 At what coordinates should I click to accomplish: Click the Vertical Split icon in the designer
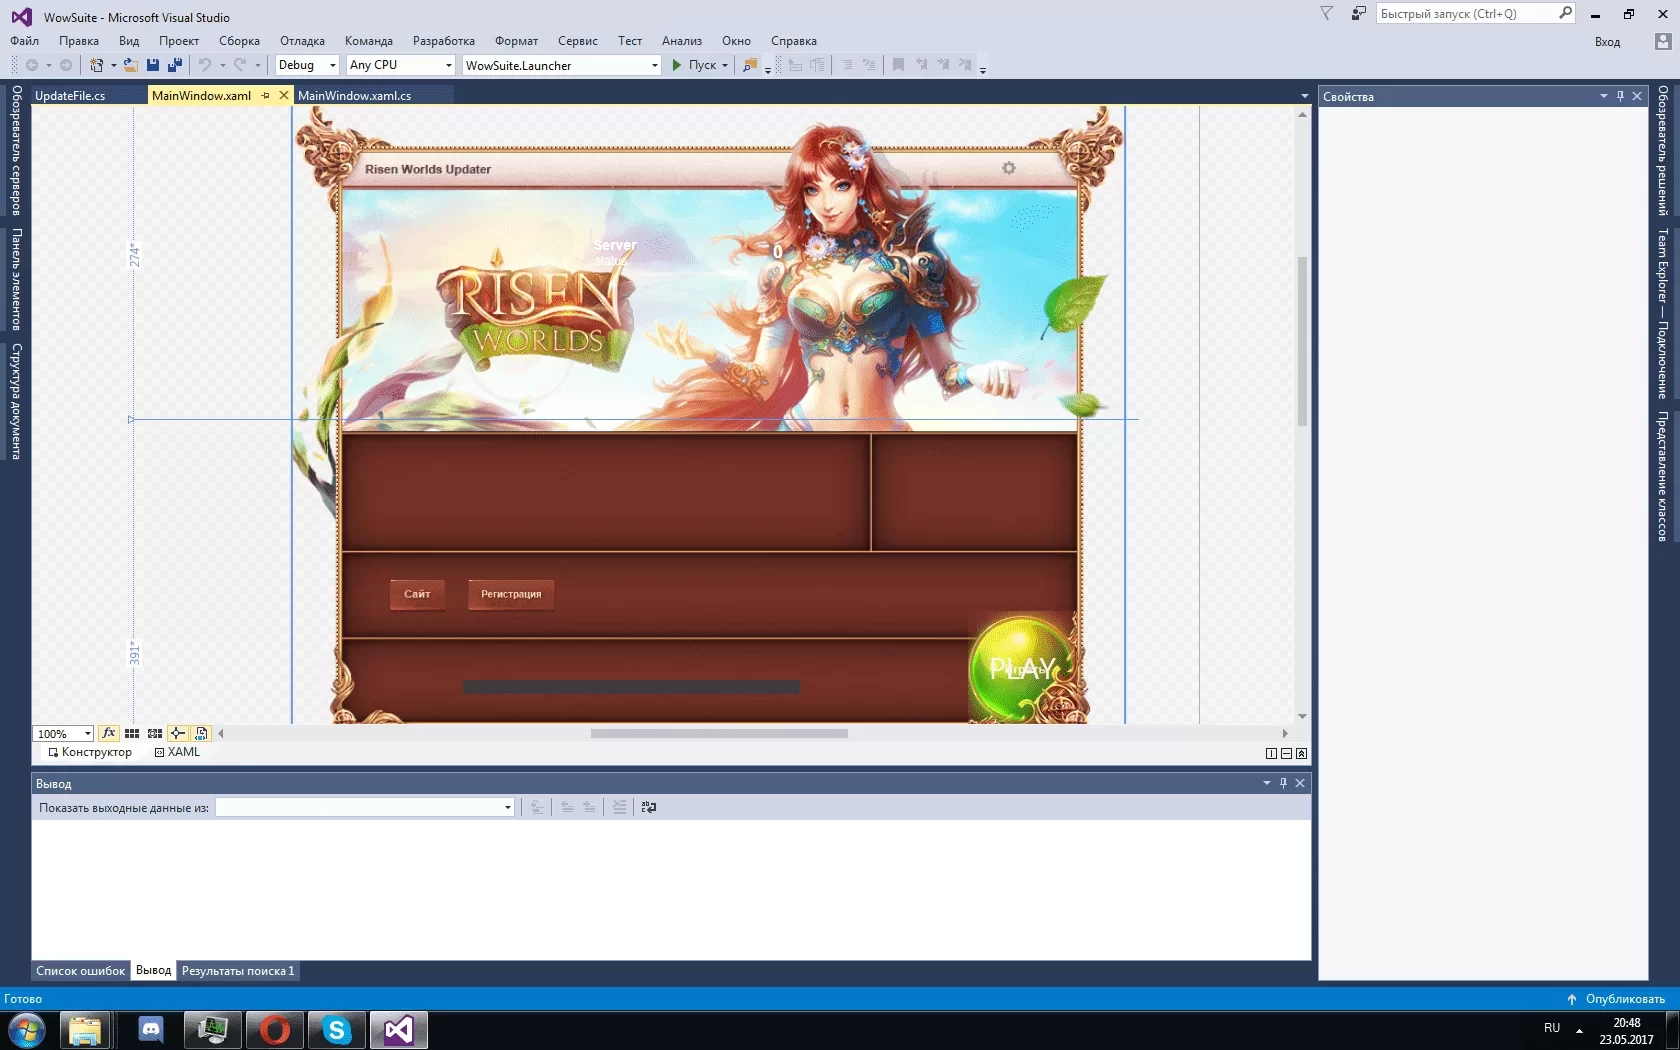(1271, 754)
